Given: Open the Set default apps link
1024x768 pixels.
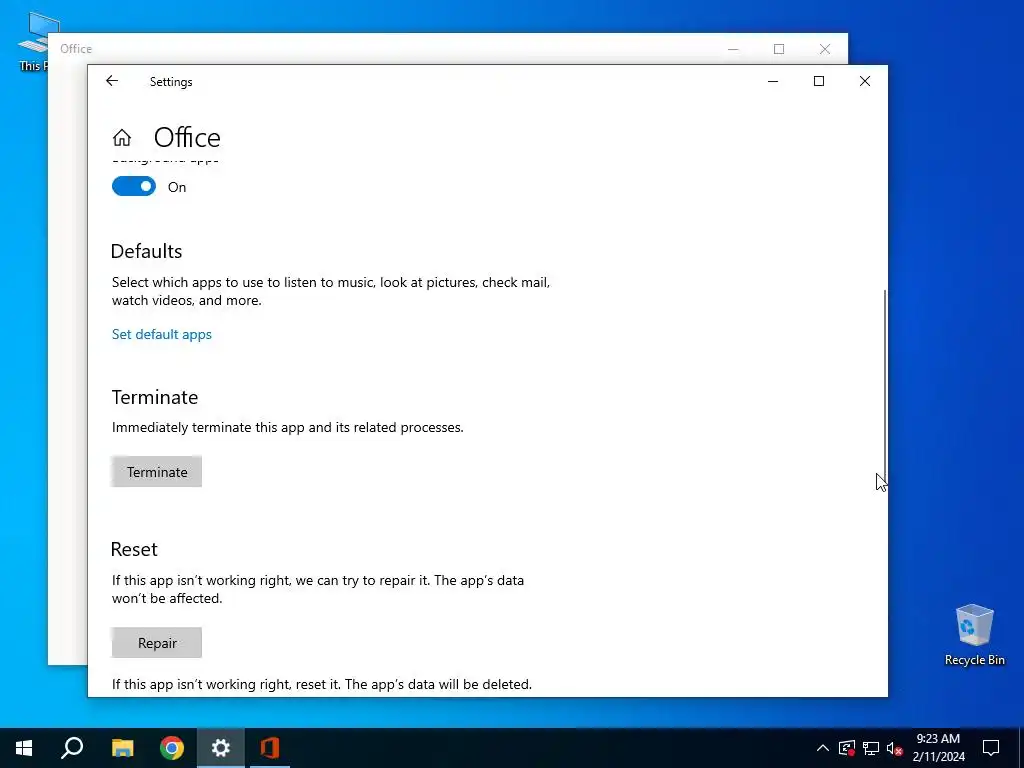Looking at the screenshot, I should [161, 334].
